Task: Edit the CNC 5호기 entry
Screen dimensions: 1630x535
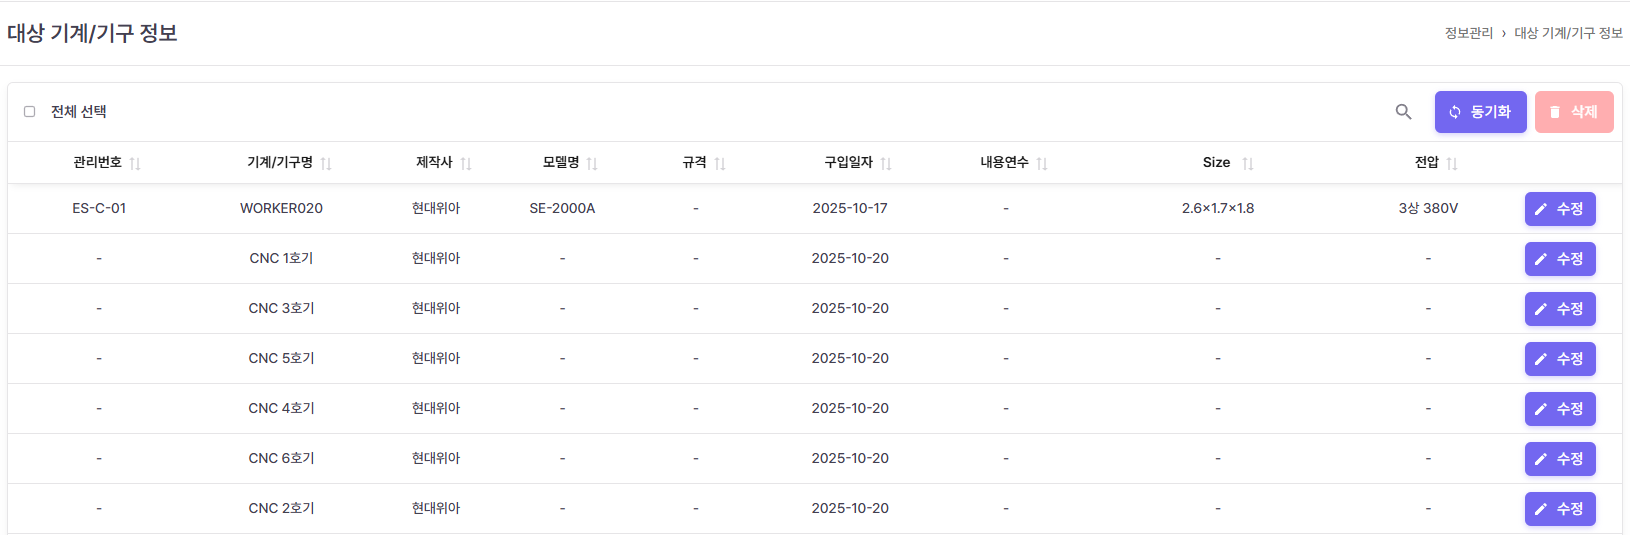Action: [1559, 359]
